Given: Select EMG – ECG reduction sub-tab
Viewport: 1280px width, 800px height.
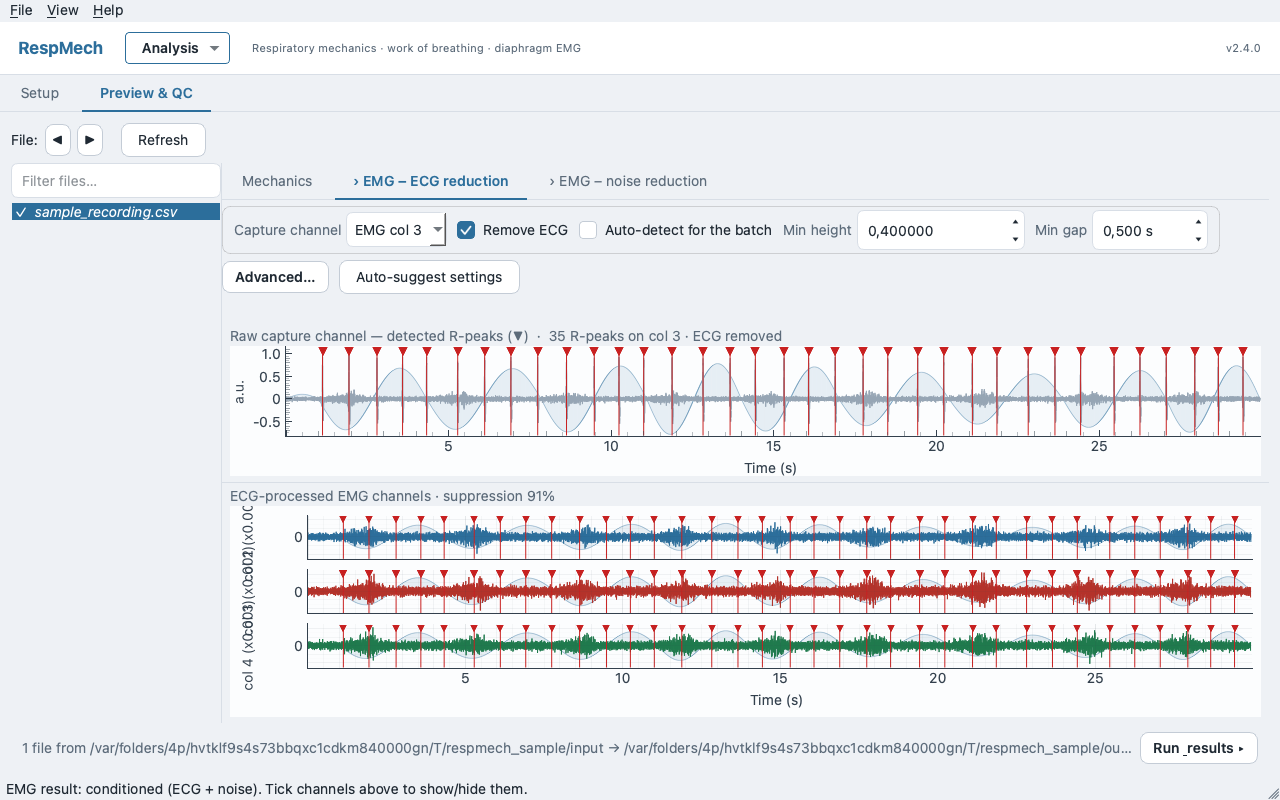Looking at the screenshot, I should click(x=431, y=181).
